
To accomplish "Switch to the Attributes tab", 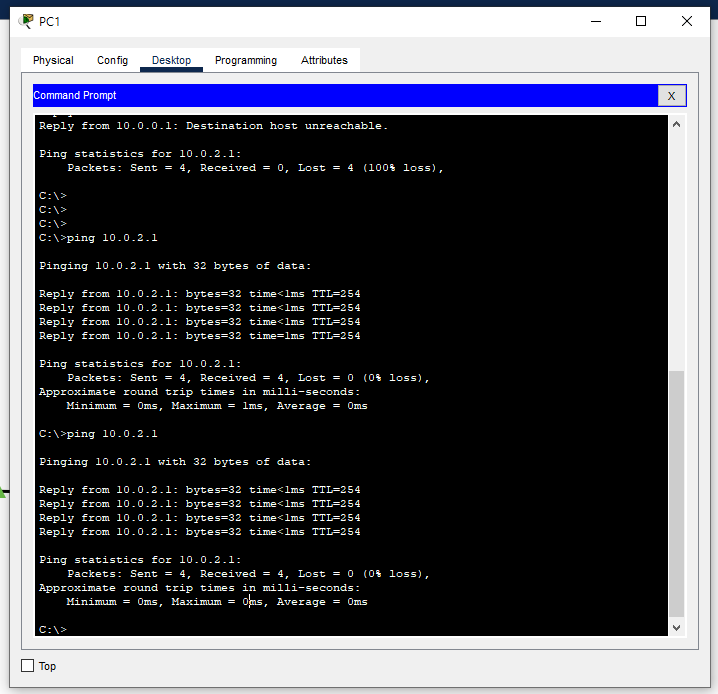I will (324, 60).
